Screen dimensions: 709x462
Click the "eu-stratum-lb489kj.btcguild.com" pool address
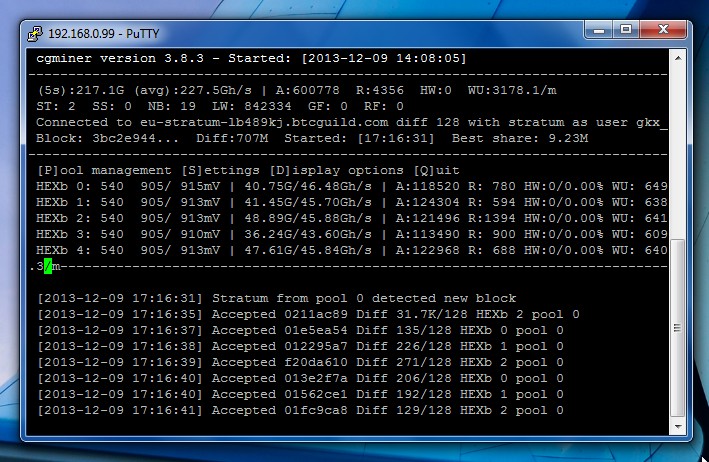(x=264, y=123)
